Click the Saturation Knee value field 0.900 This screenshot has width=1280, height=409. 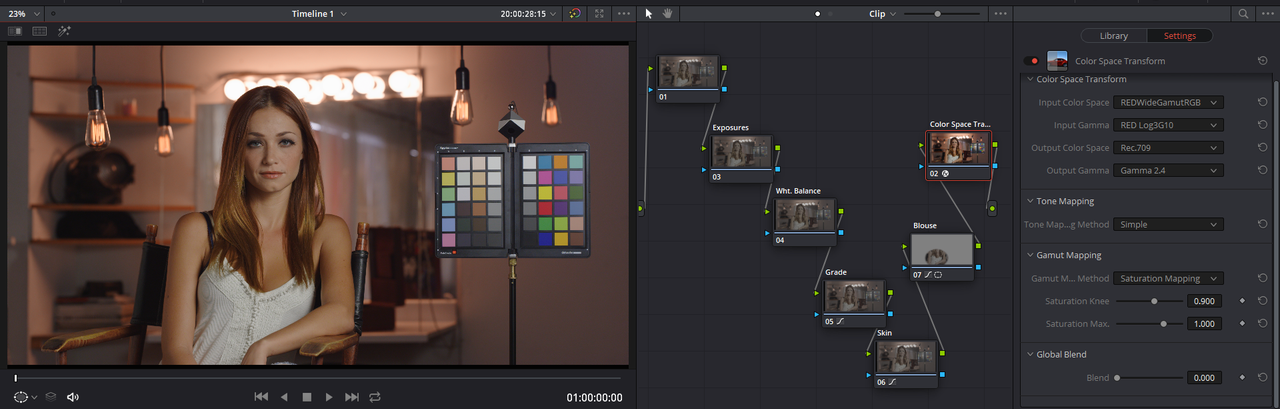pyautogui.click(x=1206, y=301)
